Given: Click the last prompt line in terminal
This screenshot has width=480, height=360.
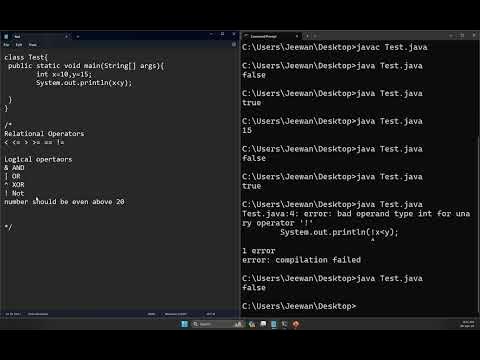Looking at the screenshot, I should pos(299,306).
